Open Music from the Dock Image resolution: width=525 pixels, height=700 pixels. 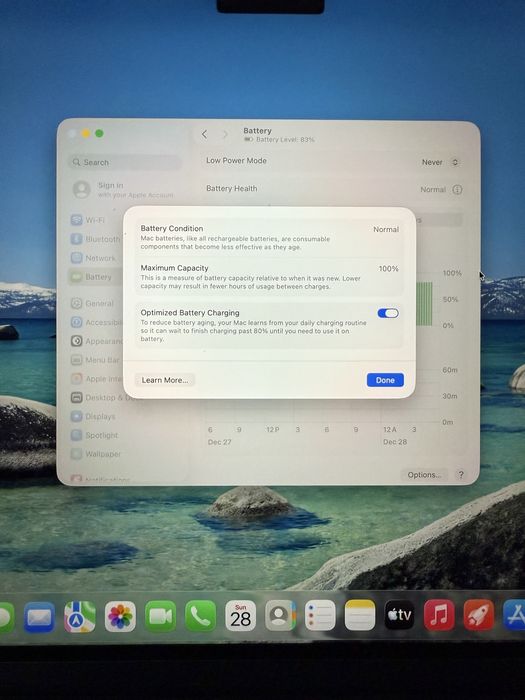tap(439, 615)
